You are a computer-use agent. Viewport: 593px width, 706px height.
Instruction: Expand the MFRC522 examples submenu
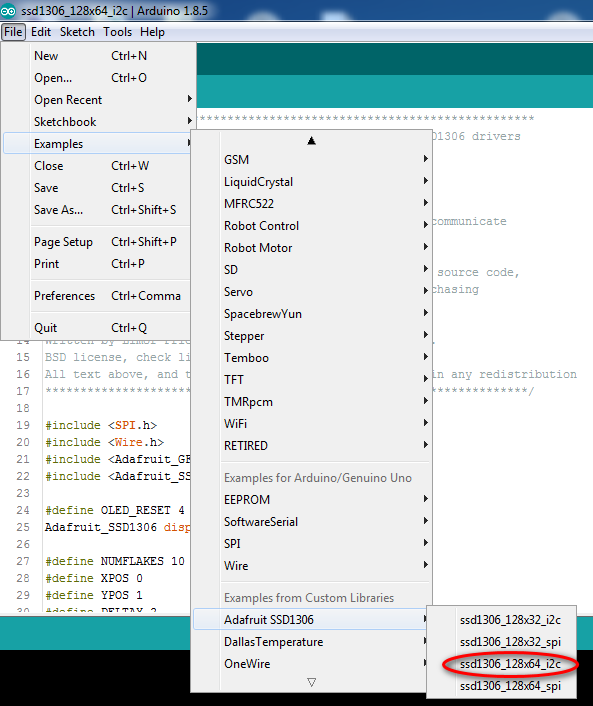(312, 204)
